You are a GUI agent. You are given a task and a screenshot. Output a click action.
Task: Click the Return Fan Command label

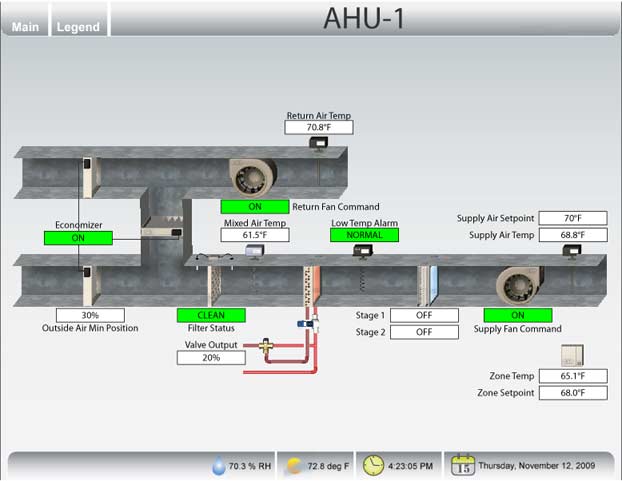pos(336,207)
